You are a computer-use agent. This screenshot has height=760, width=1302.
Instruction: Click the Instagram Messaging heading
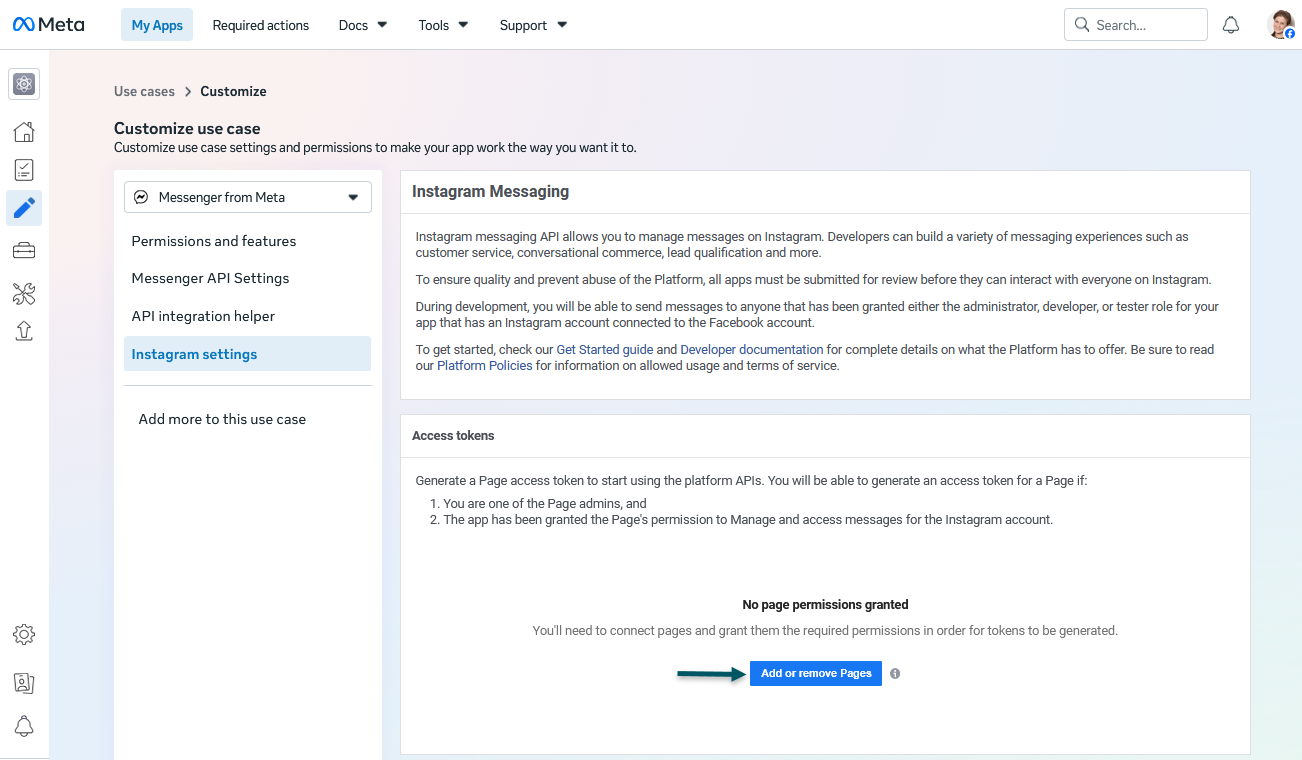point(490,191)
